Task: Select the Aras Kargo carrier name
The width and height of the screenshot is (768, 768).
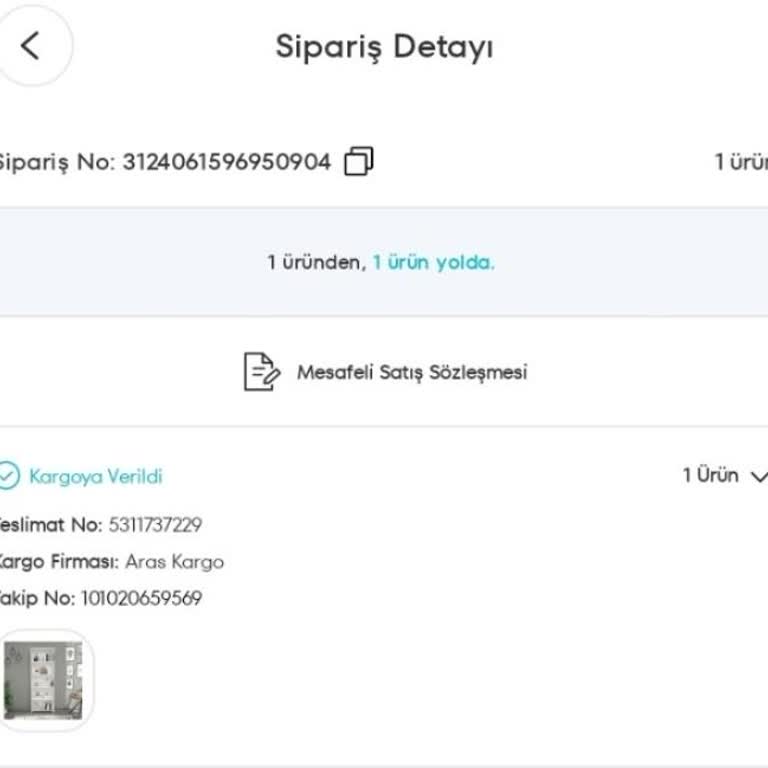Action: pyautogui.click(x=175, y=562)
